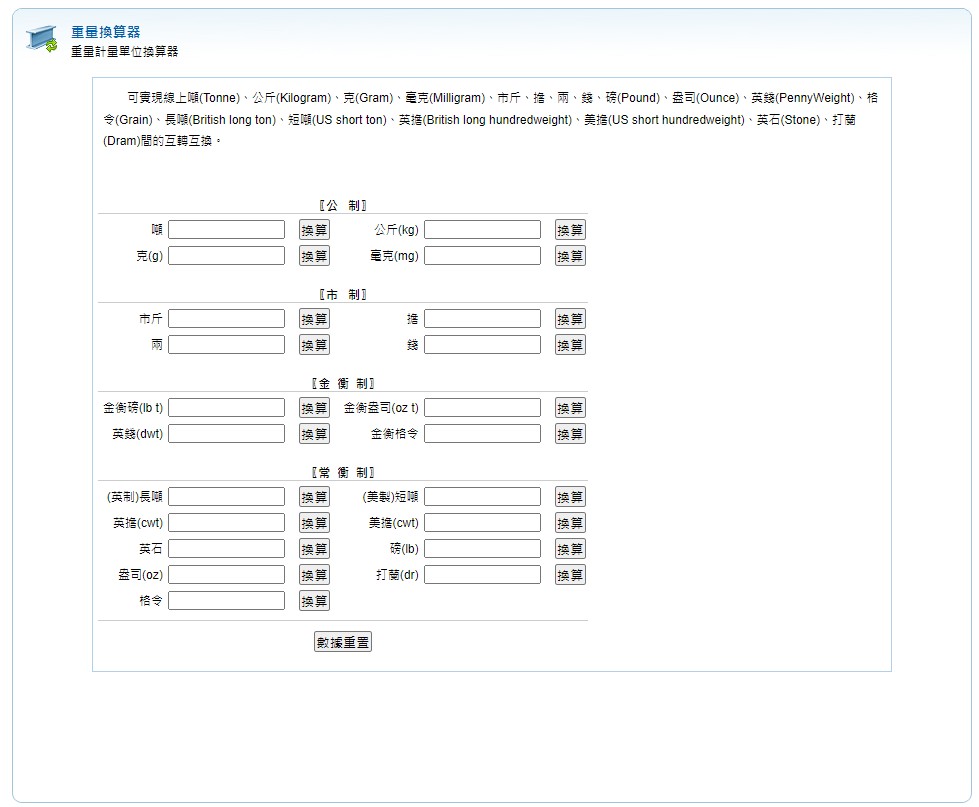Viewport: 979px width, 807px height.
Task: Click 換算 button for 英石
Action: (x=314, y=549)
